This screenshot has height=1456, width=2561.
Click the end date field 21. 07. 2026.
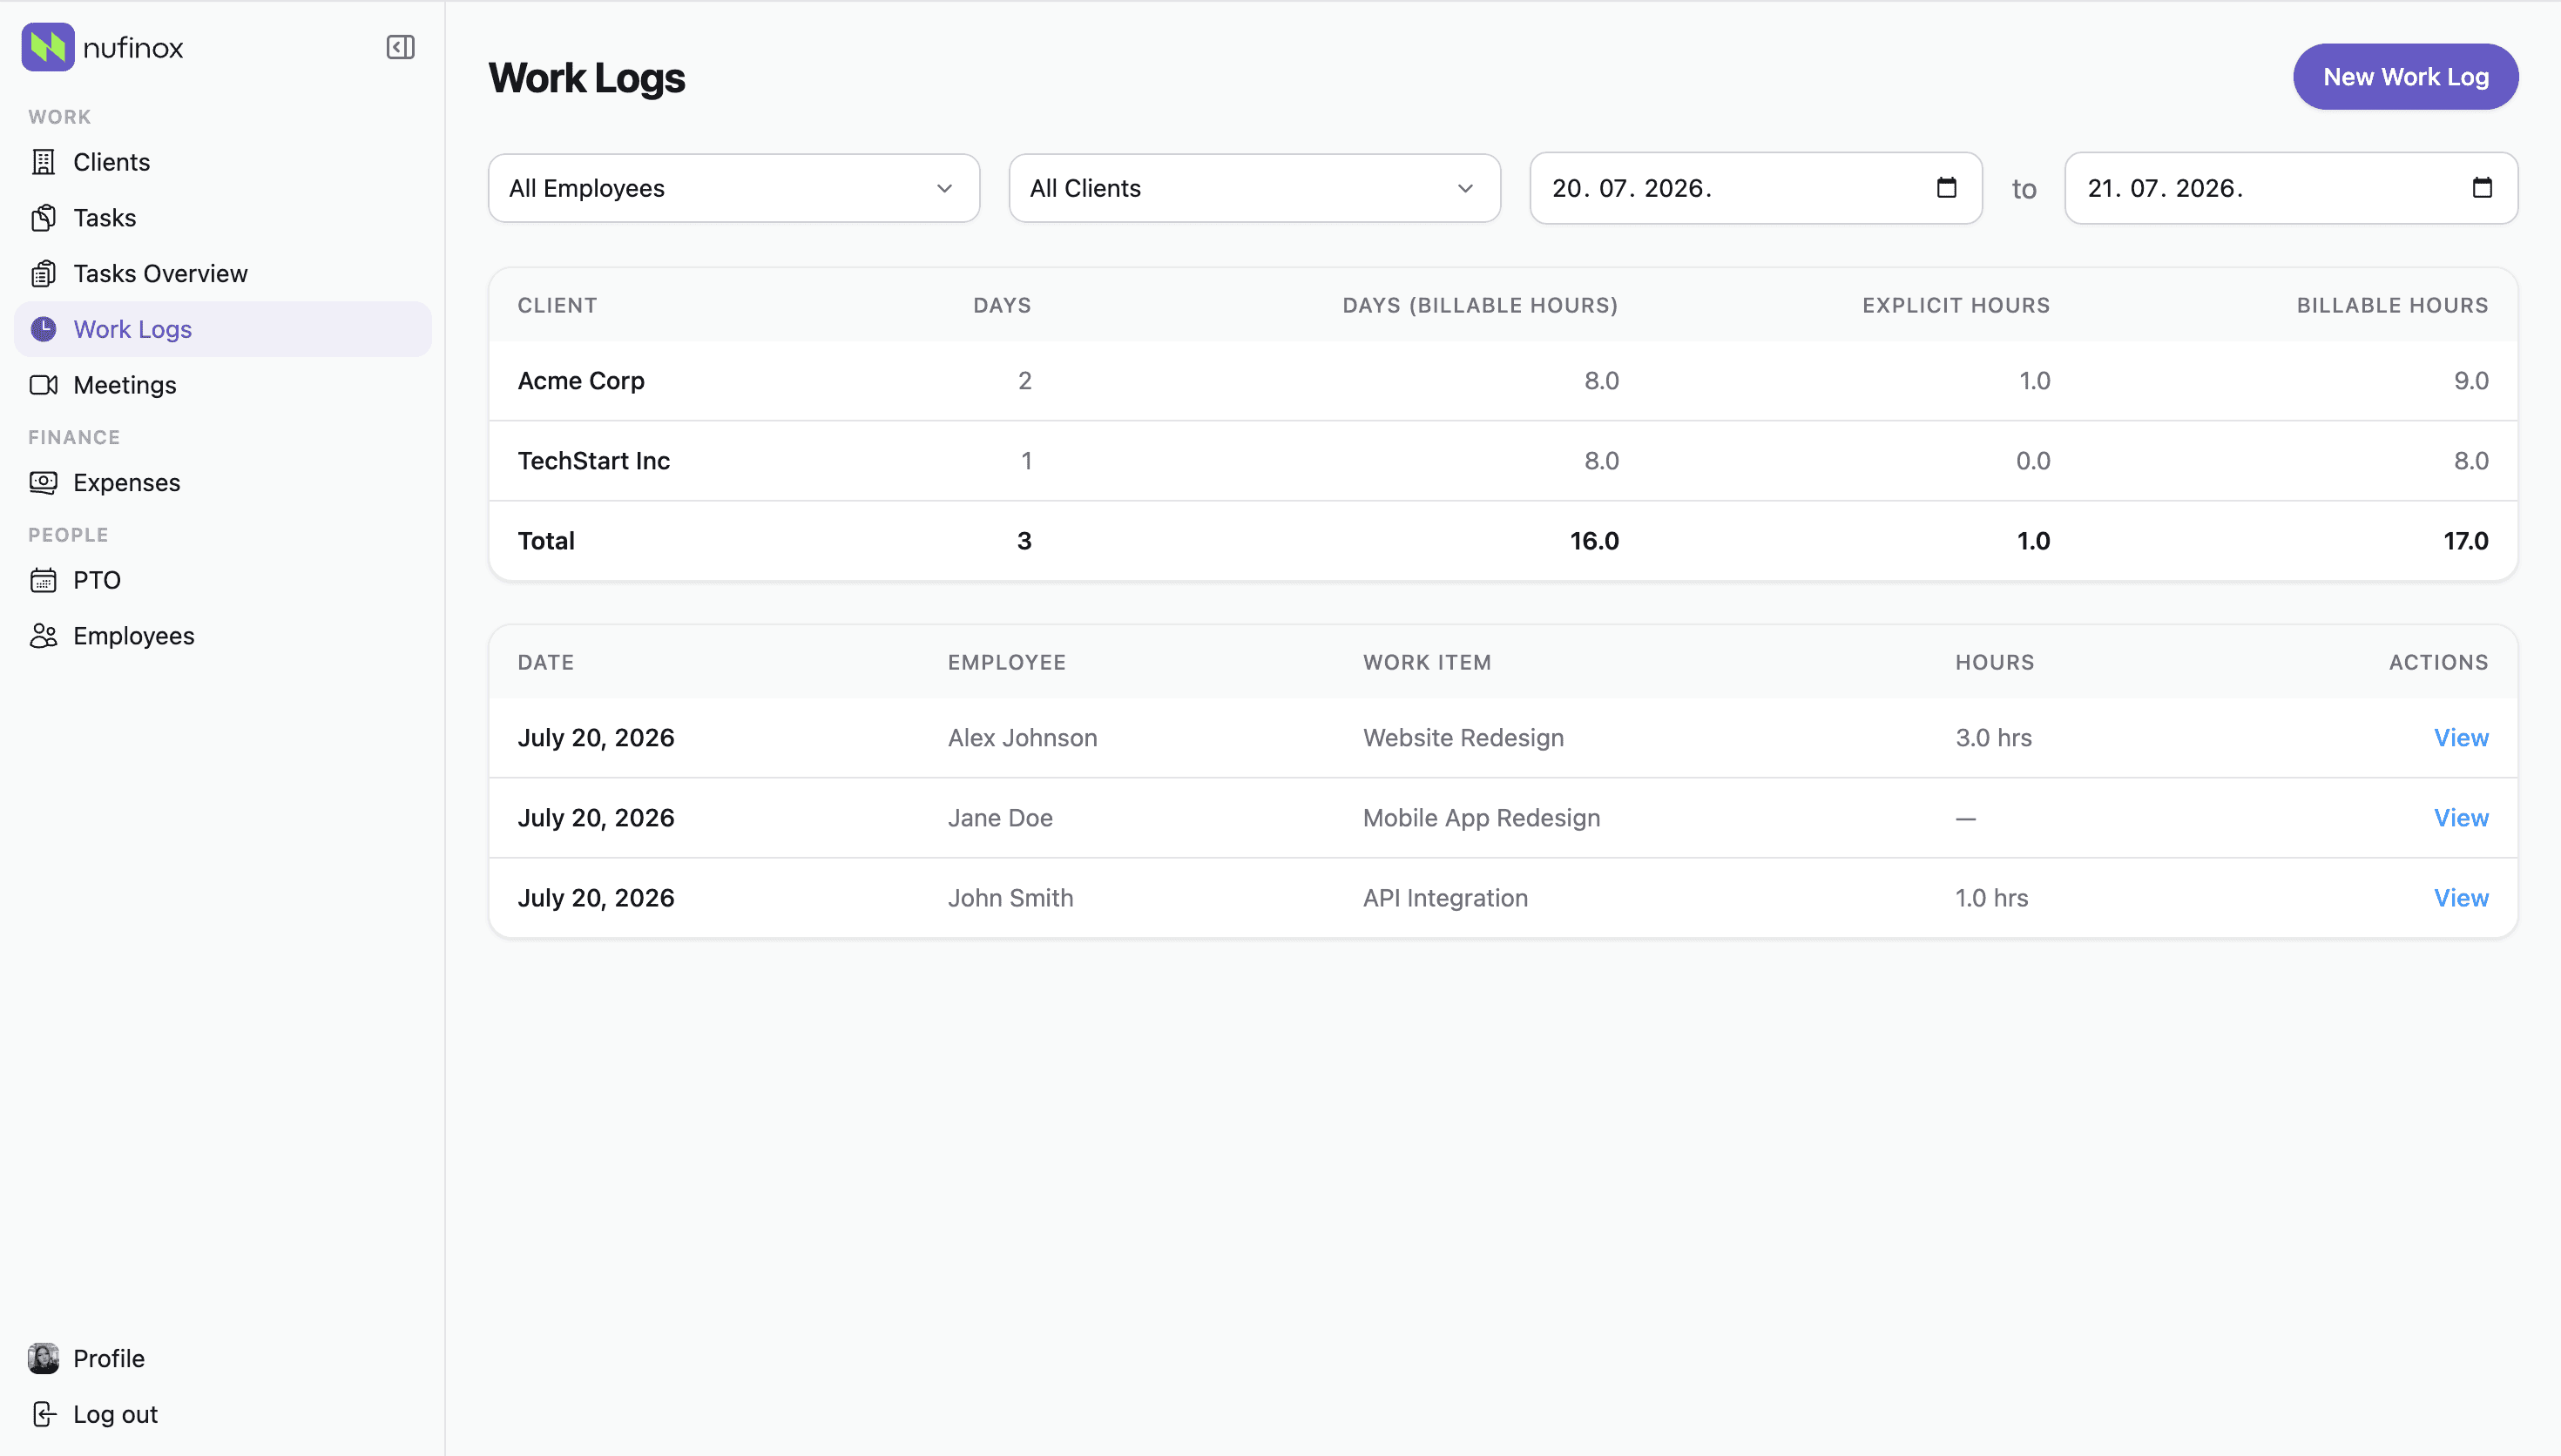coord(2291,188)
